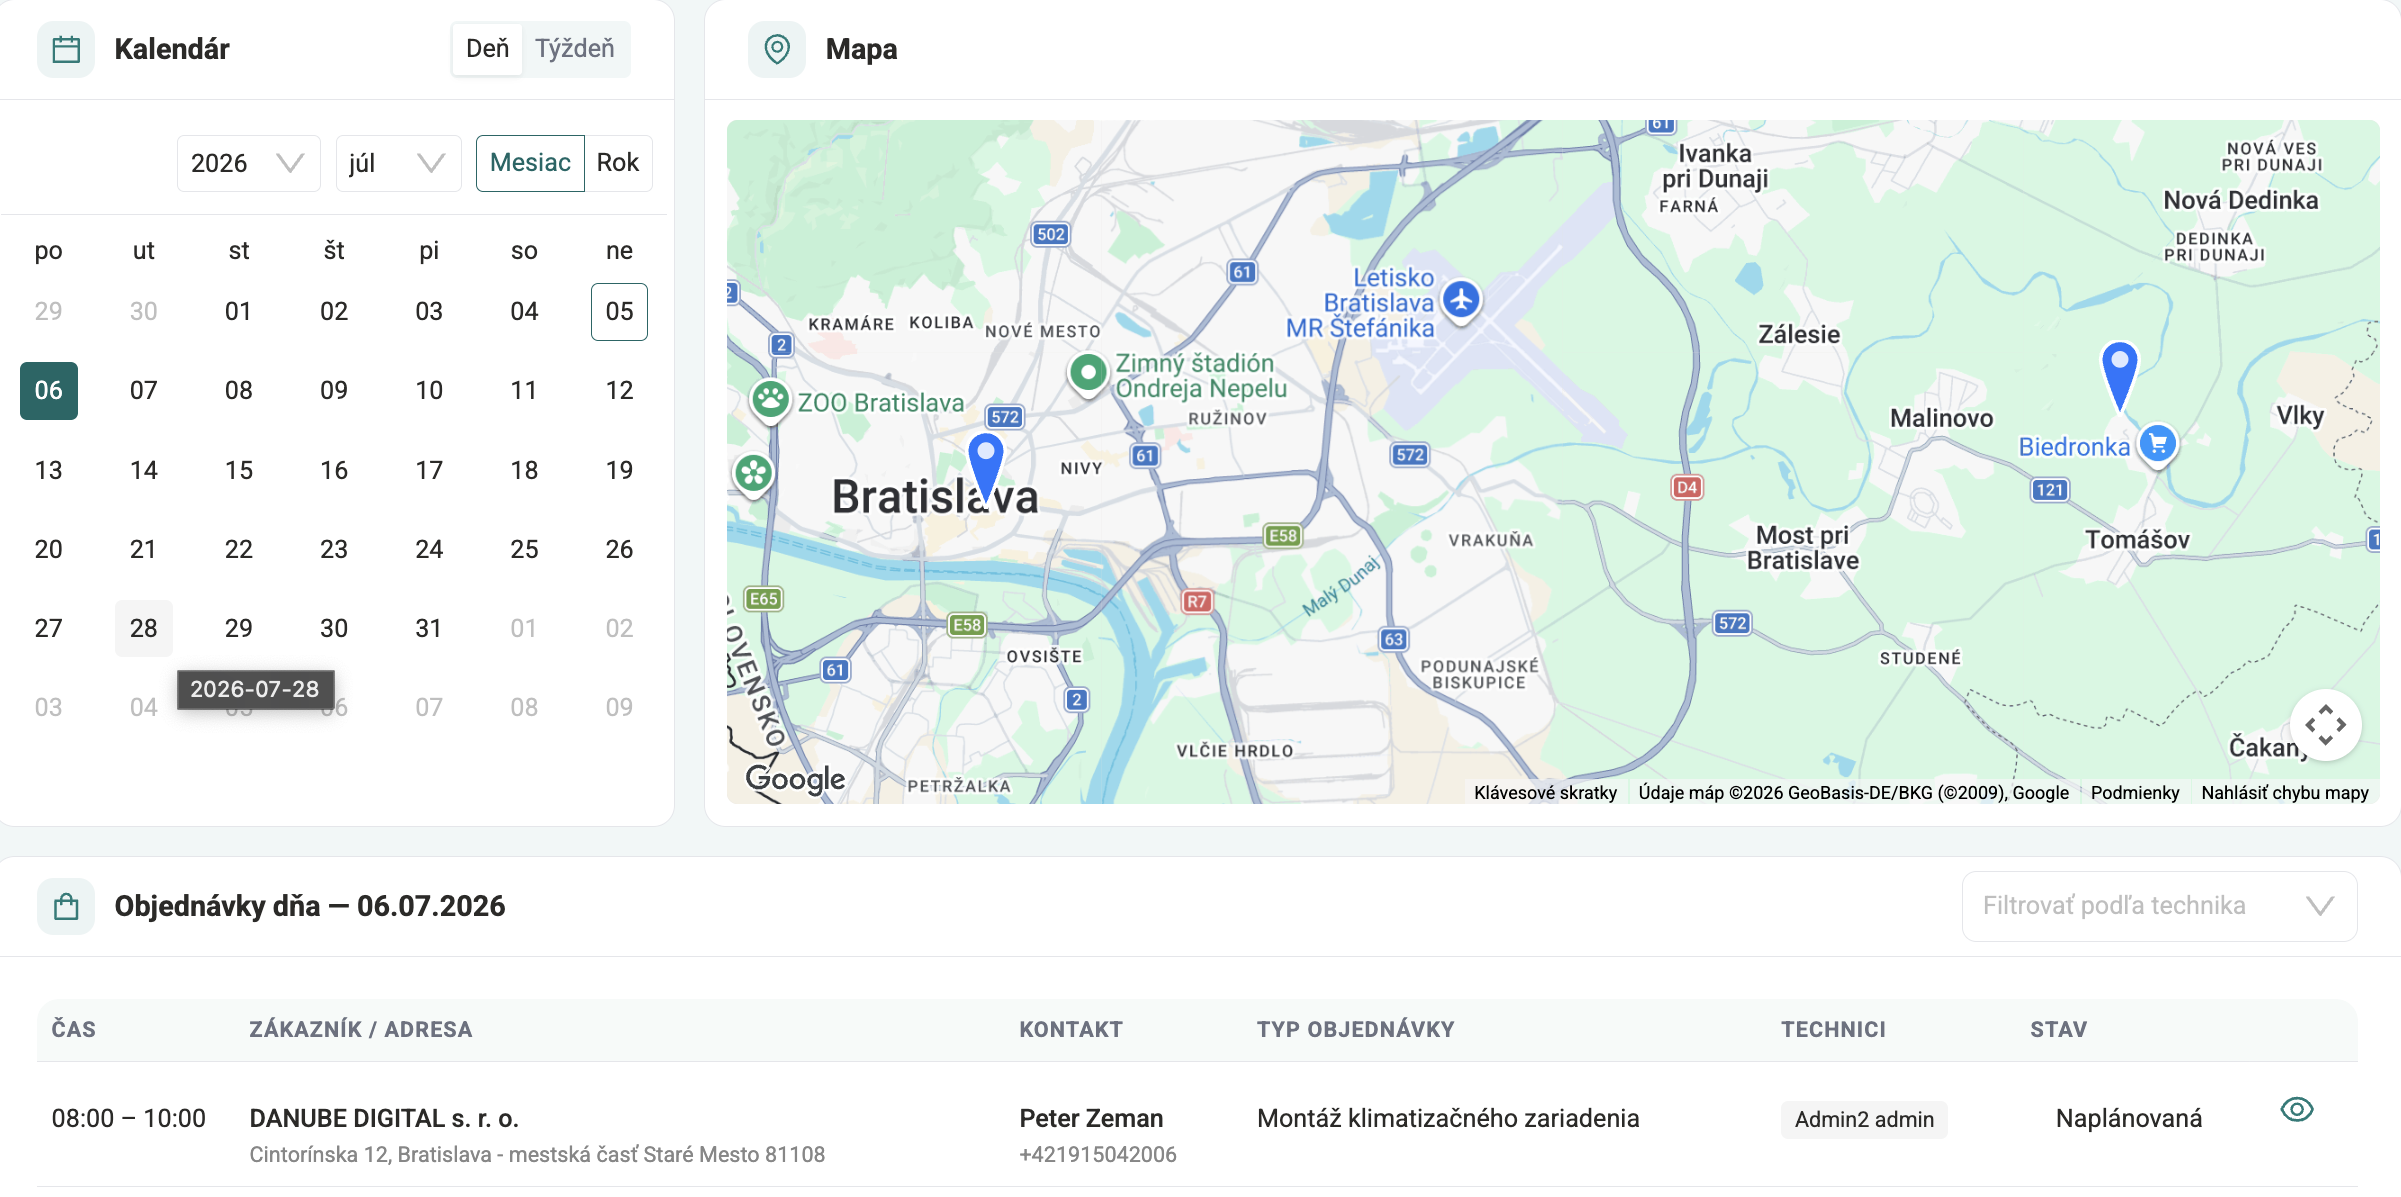Click the Biedronka shopping cart marker
This screenshot has width=2401, height=1197.
point(2158,443)
